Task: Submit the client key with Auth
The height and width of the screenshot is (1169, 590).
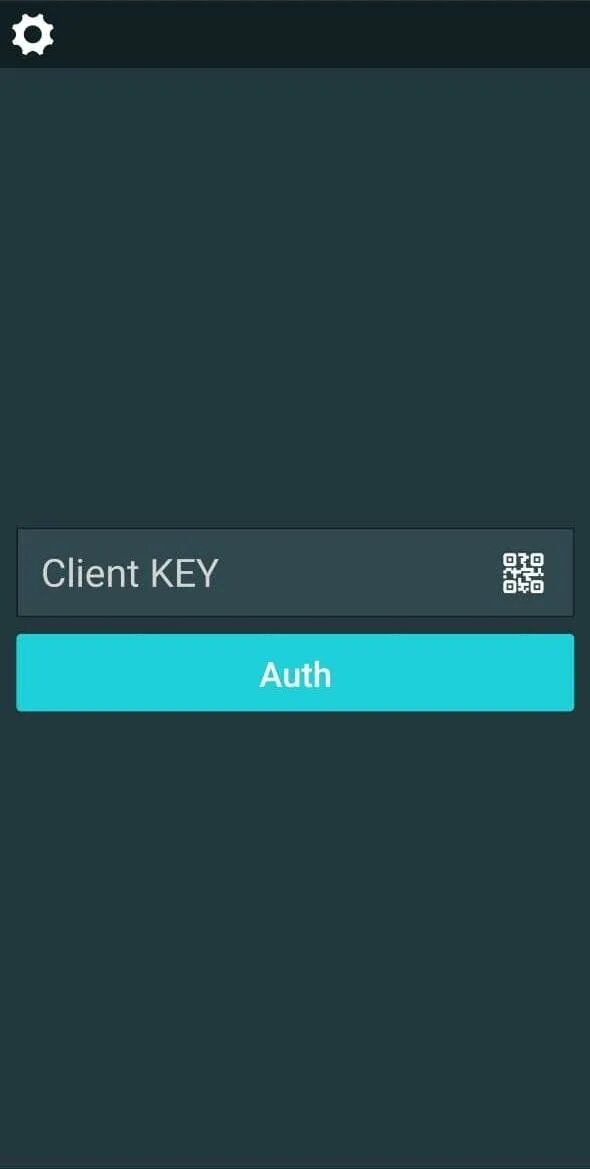Action: click(x=295, y=672)
